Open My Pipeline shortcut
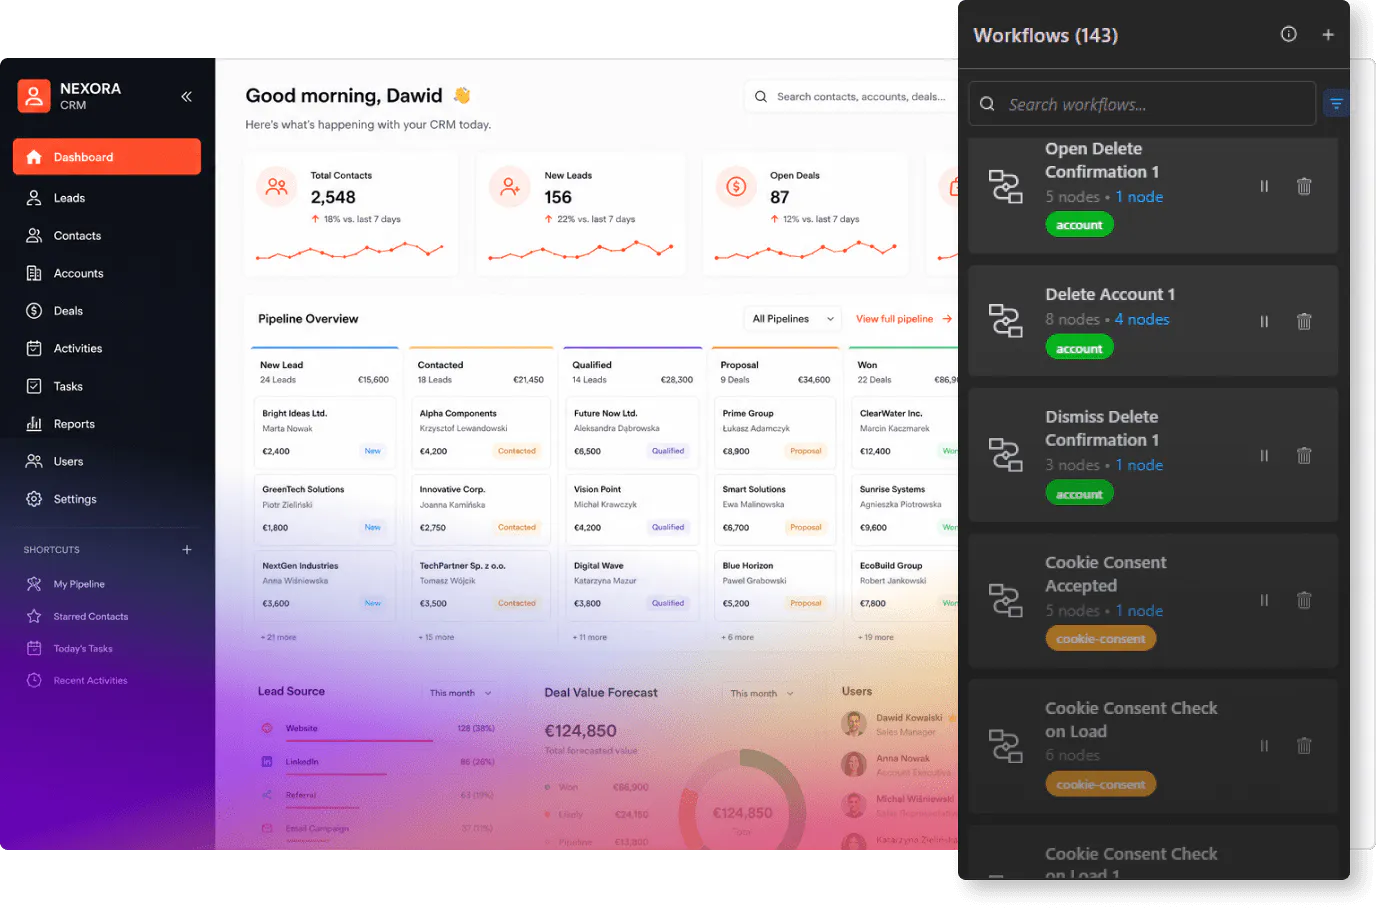The image size is (1376, 908). tap(79, 584)
